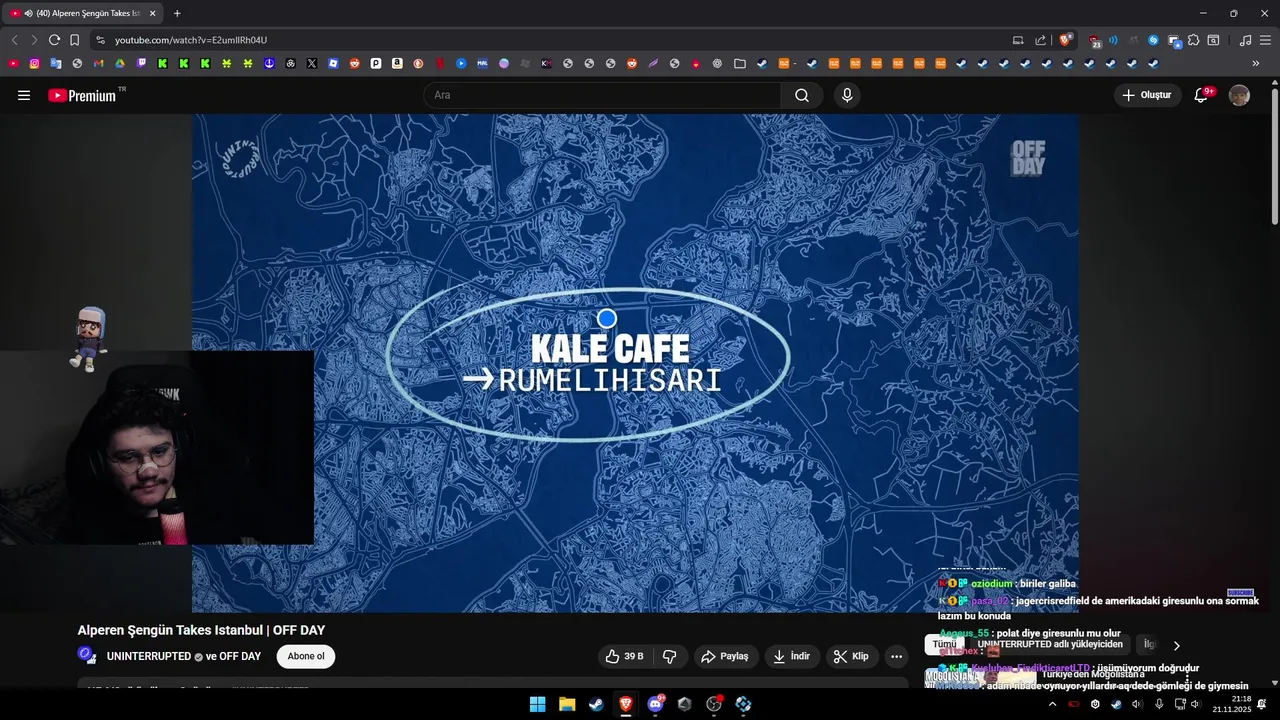Subscribe using Abone ol button

click(x=306, y=656)
